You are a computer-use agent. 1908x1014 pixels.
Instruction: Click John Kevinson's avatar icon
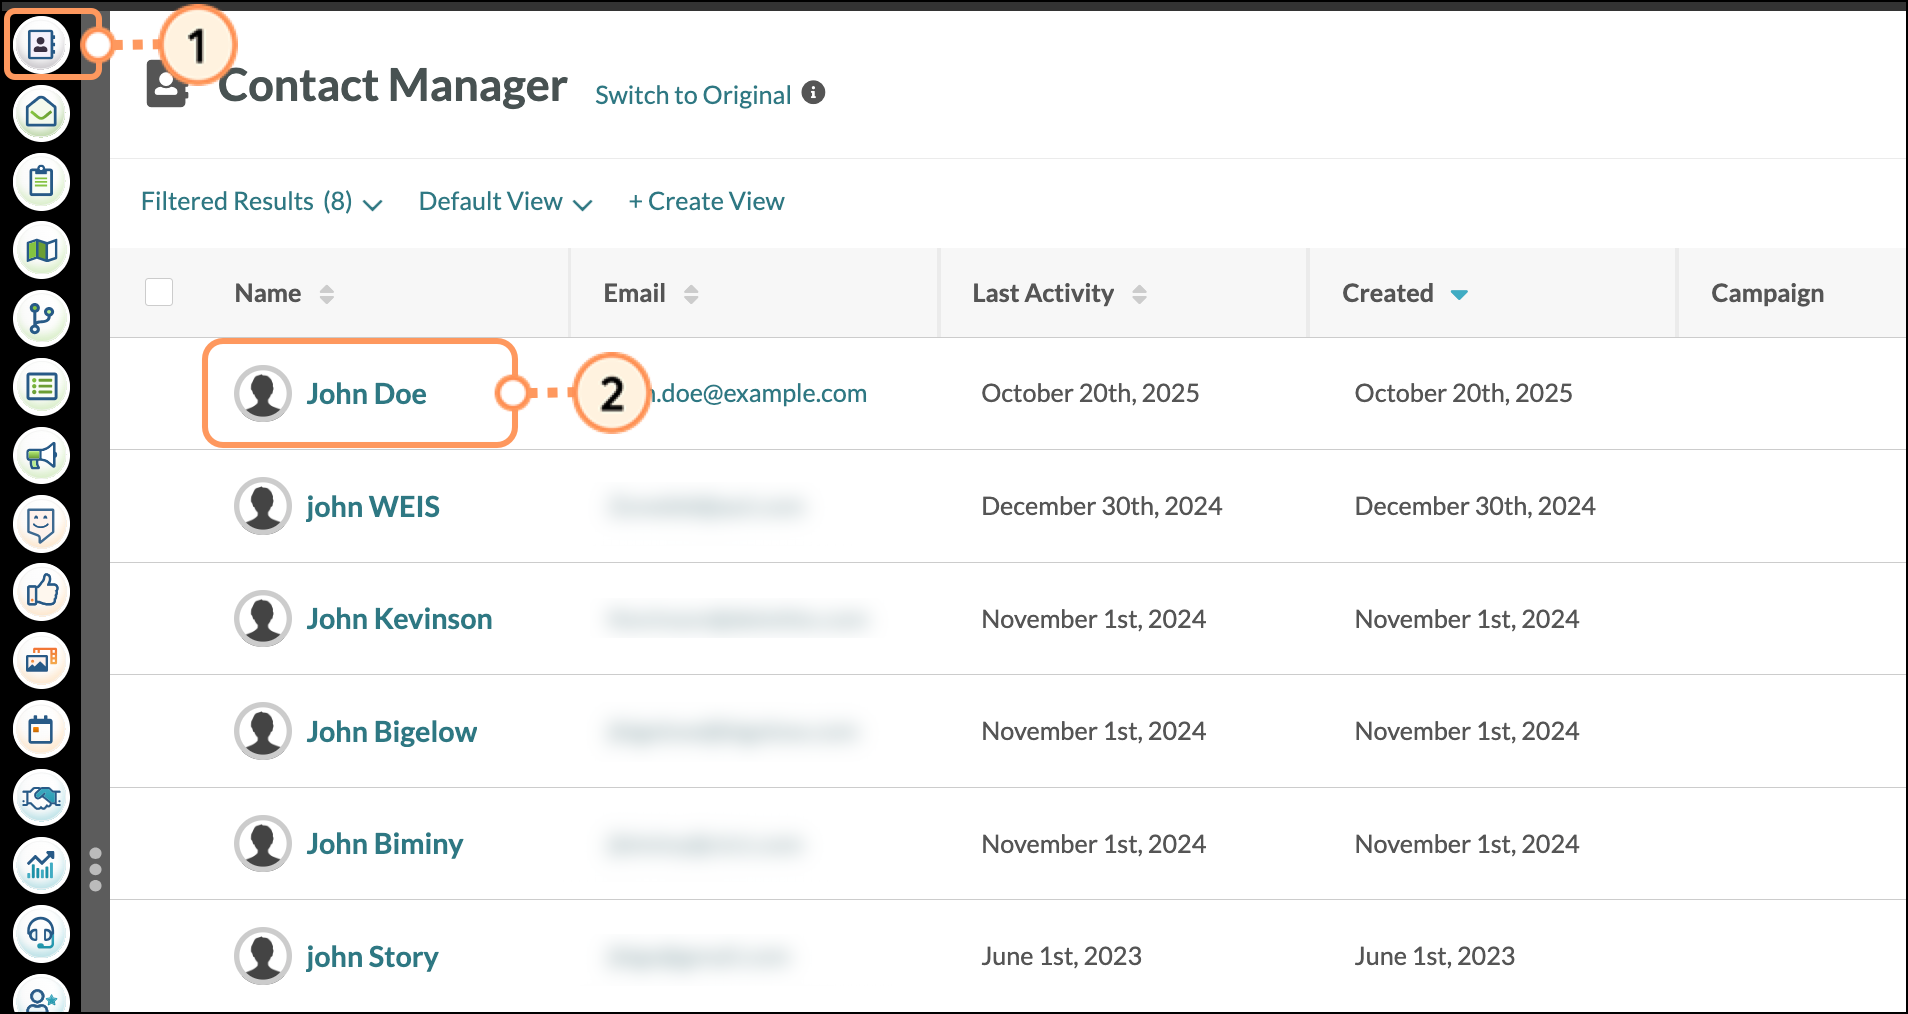263,618
